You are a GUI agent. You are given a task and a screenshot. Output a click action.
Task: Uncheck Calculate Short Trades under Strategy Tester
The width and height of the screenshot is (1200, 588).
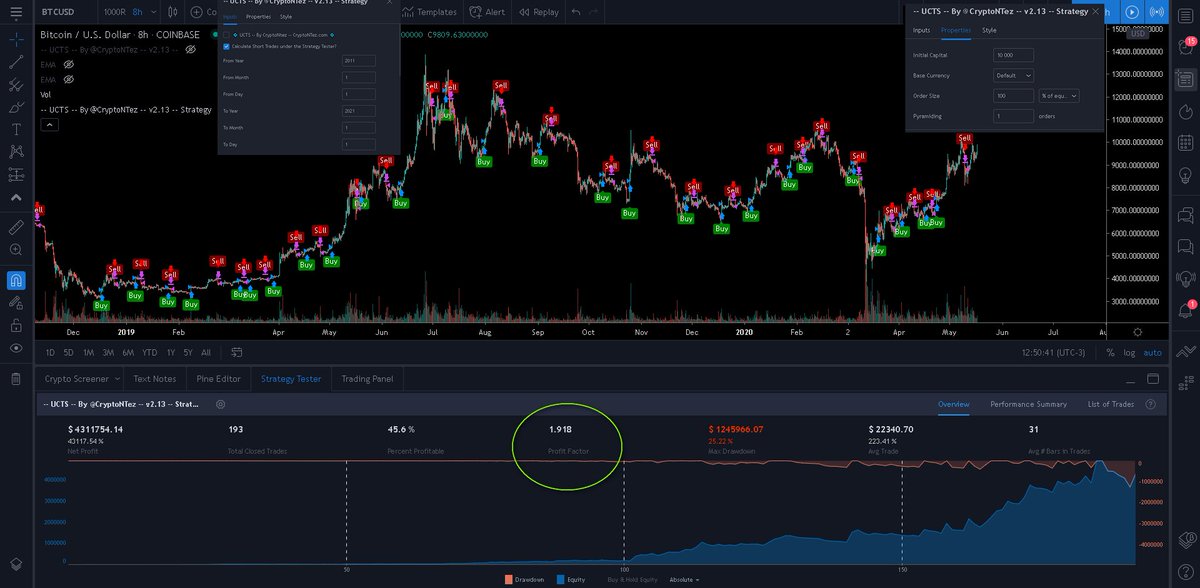click(x=227, y=45)
